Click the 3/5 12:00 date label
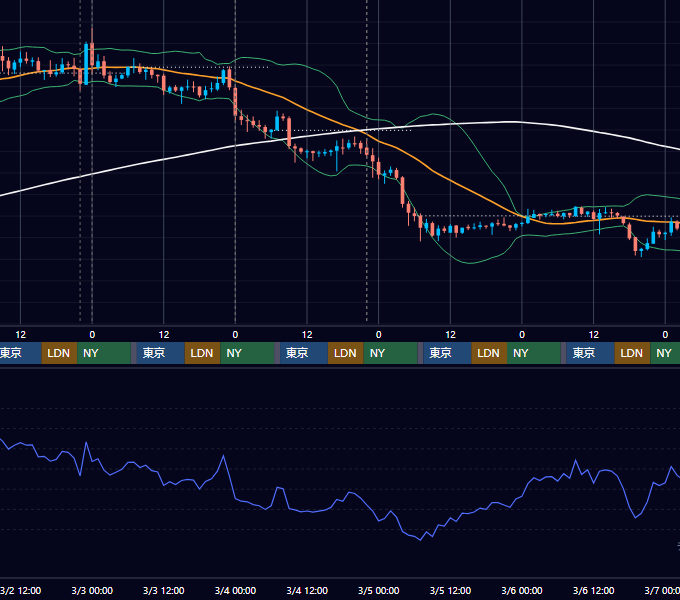 tap(450, 590)
